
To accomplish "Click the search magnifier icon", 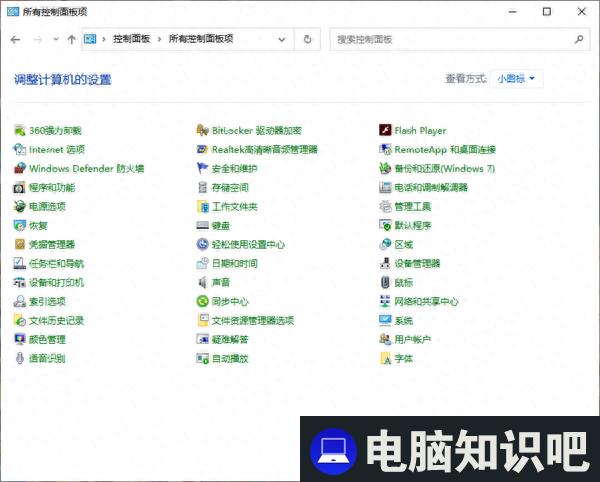I will [579, 39].
